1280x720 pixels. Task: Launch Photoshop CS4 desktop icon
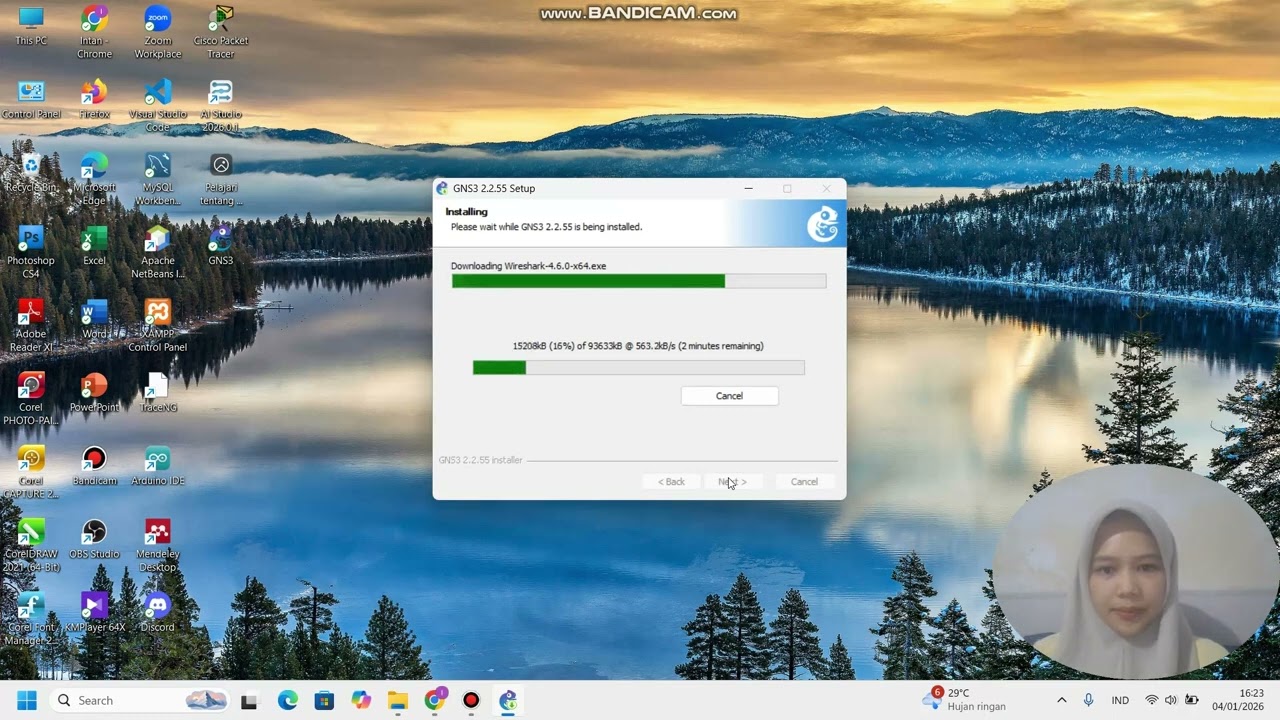tap(31, 252)
